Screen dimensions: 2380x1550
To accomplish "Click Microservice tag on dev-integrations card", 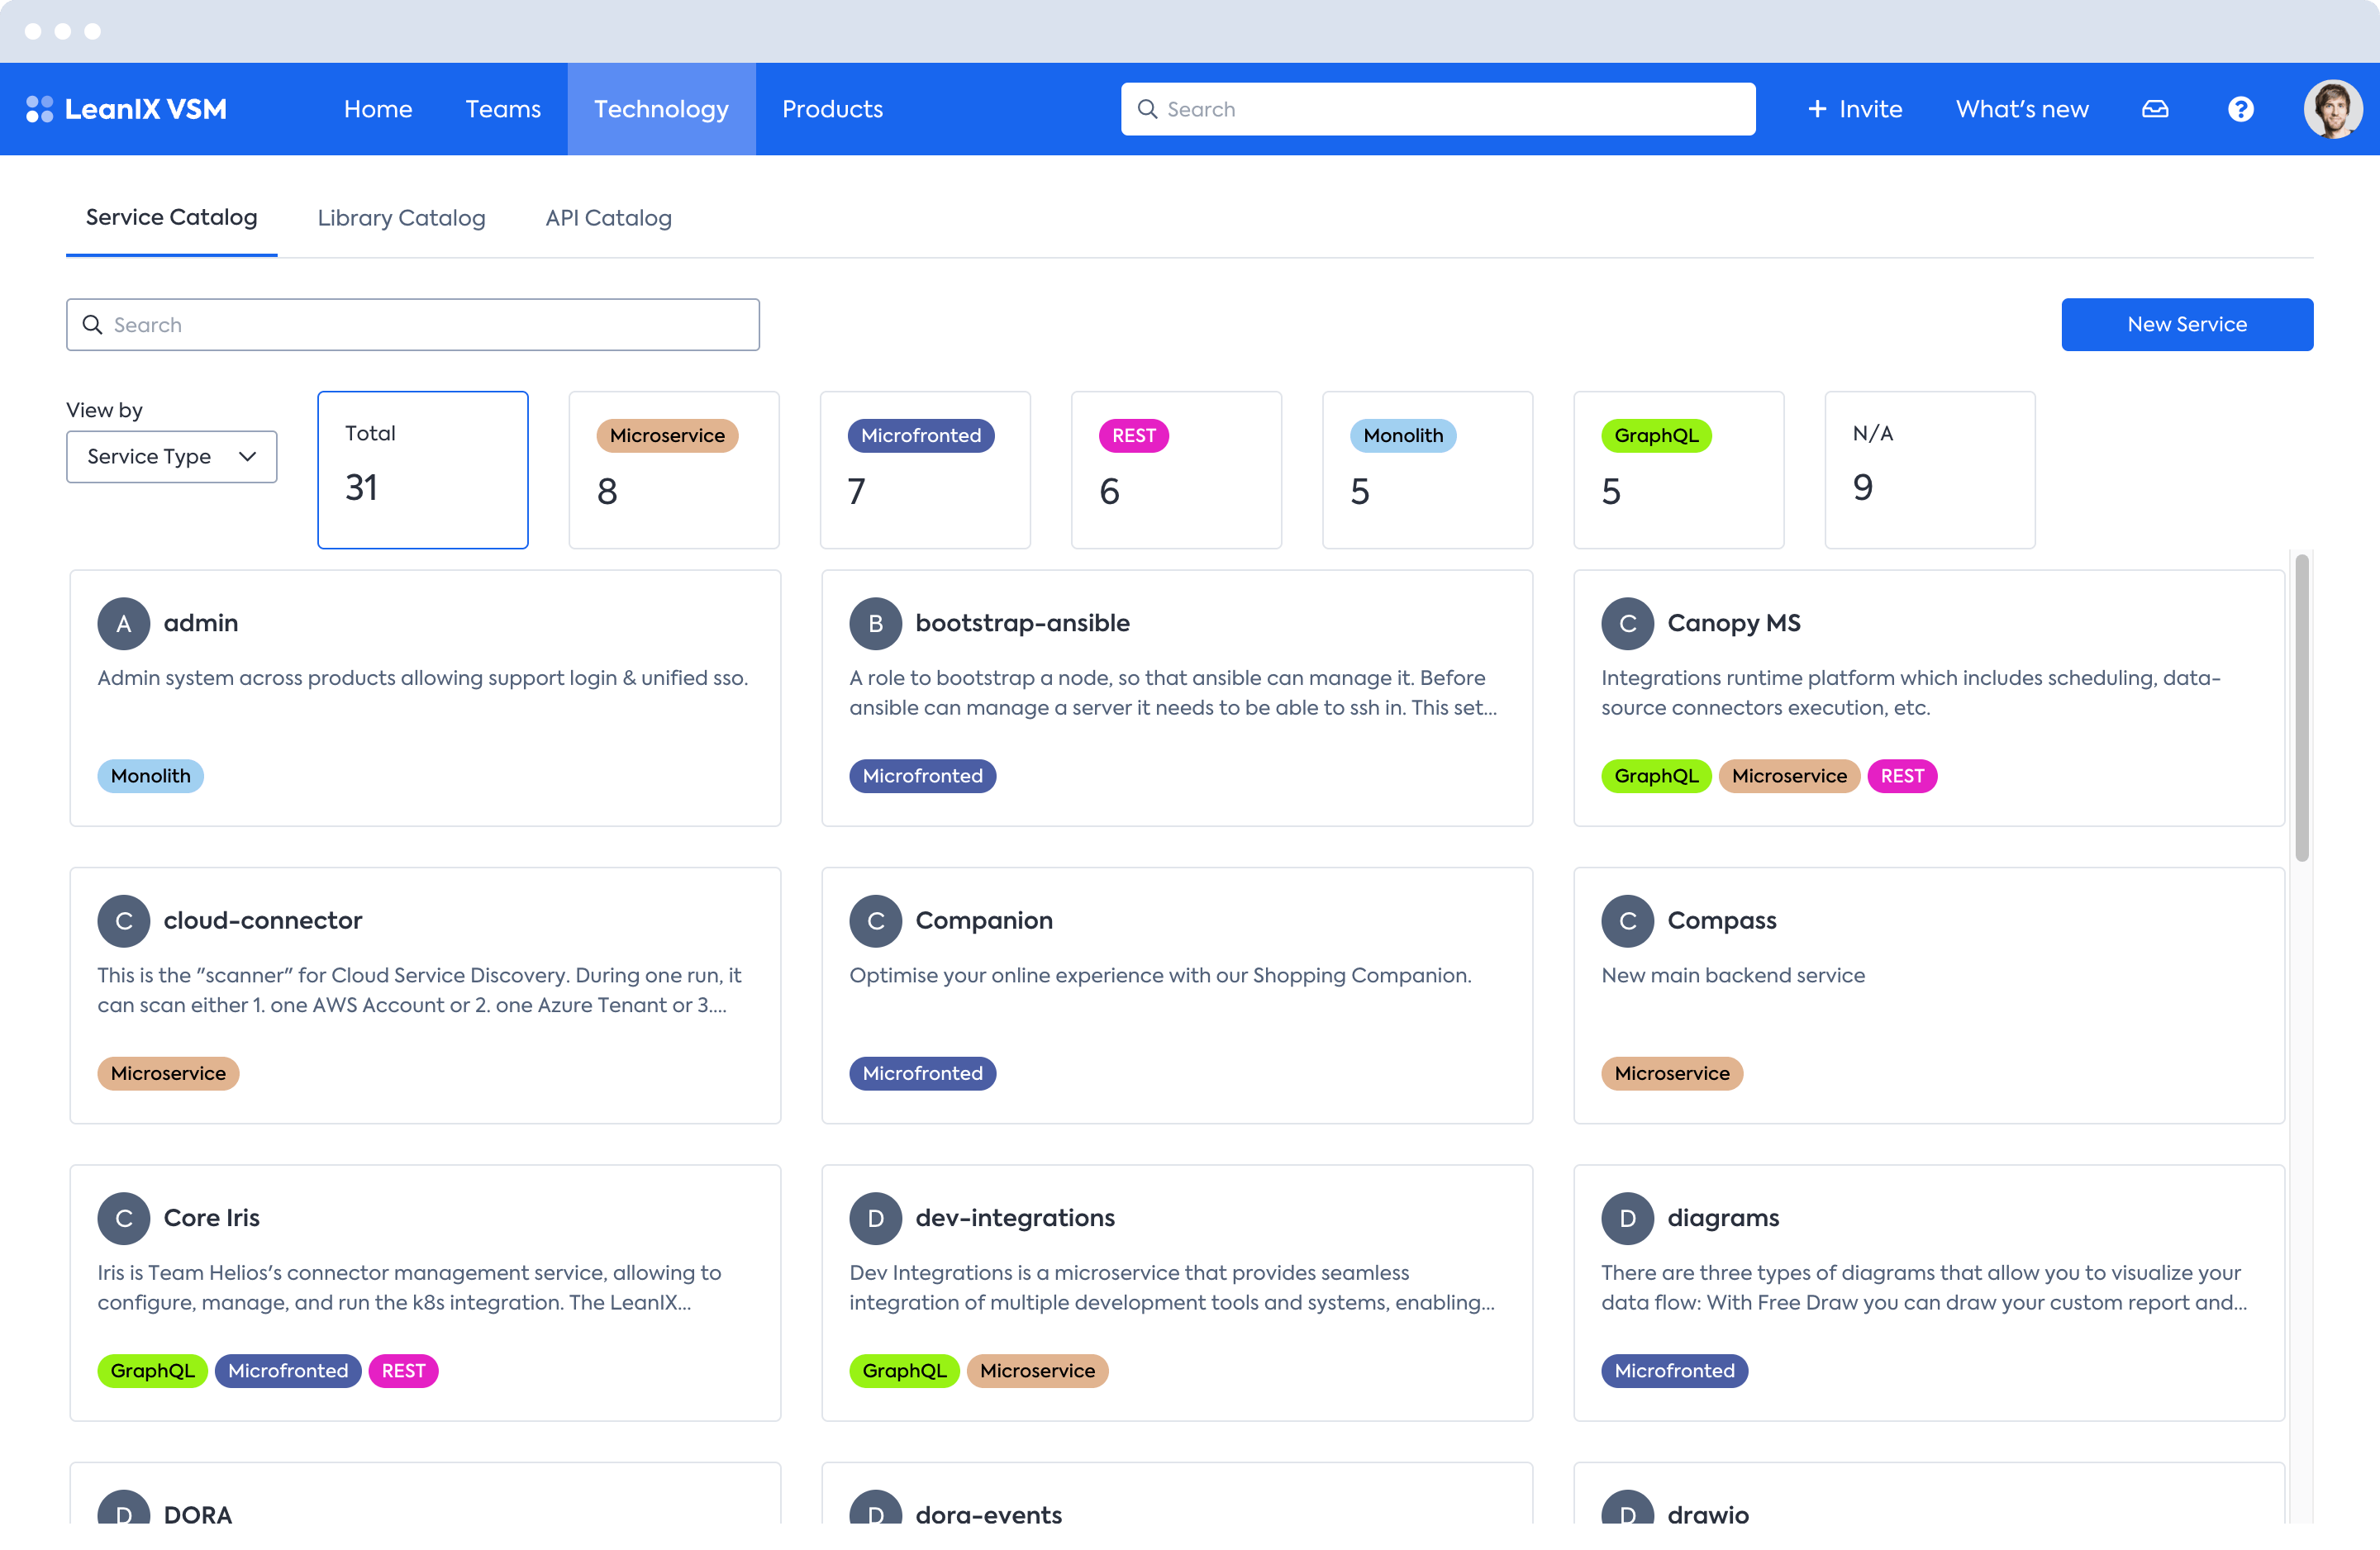I will (1037, 1371).
